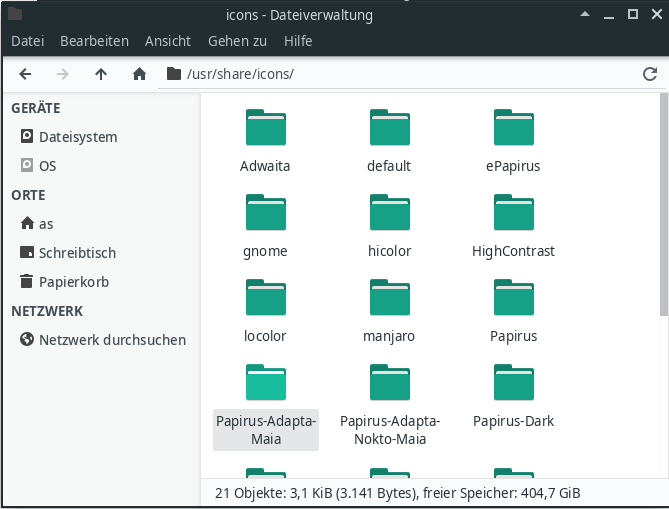Image resolution: width=669 pixels, height=509 pixels.
Task: Click the manjaro folder name
Action: click(x=389, y=336)
